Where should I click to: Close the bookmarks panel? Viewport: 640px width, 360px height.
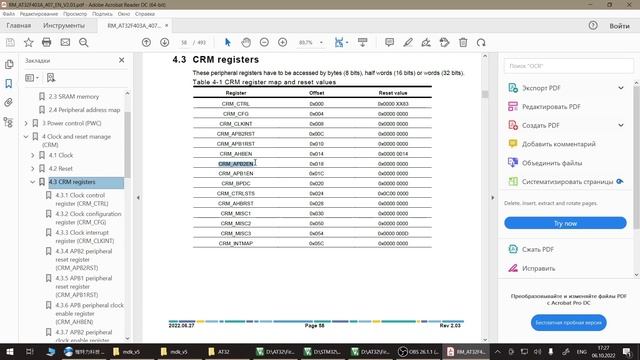[122, 60]
